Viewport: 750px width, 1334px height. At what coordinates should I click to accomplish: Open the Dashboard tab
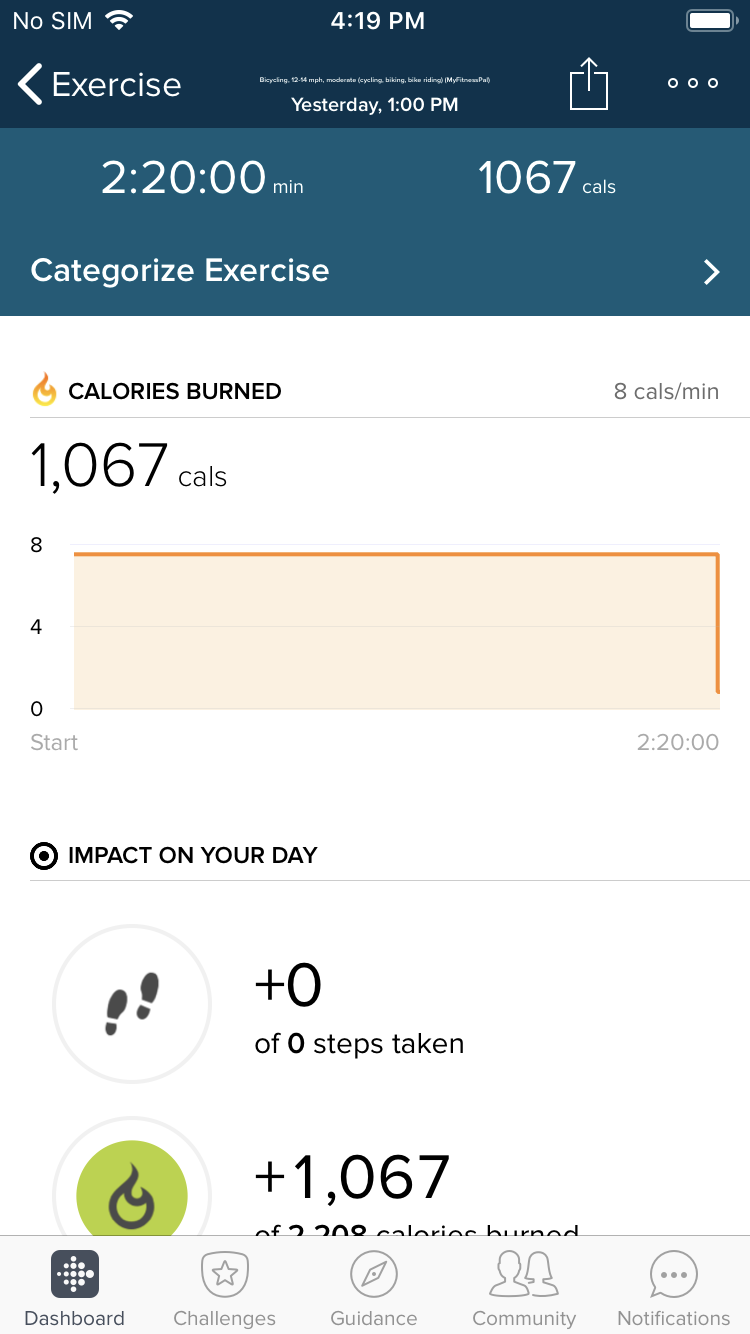pos(75,1289)
